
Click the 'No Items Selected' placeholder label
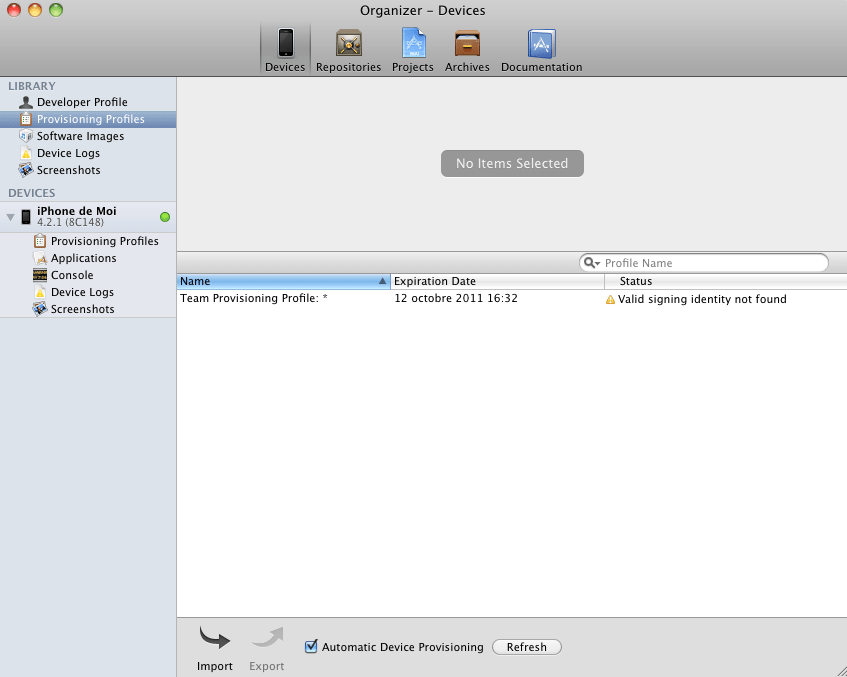coord(512,163)
